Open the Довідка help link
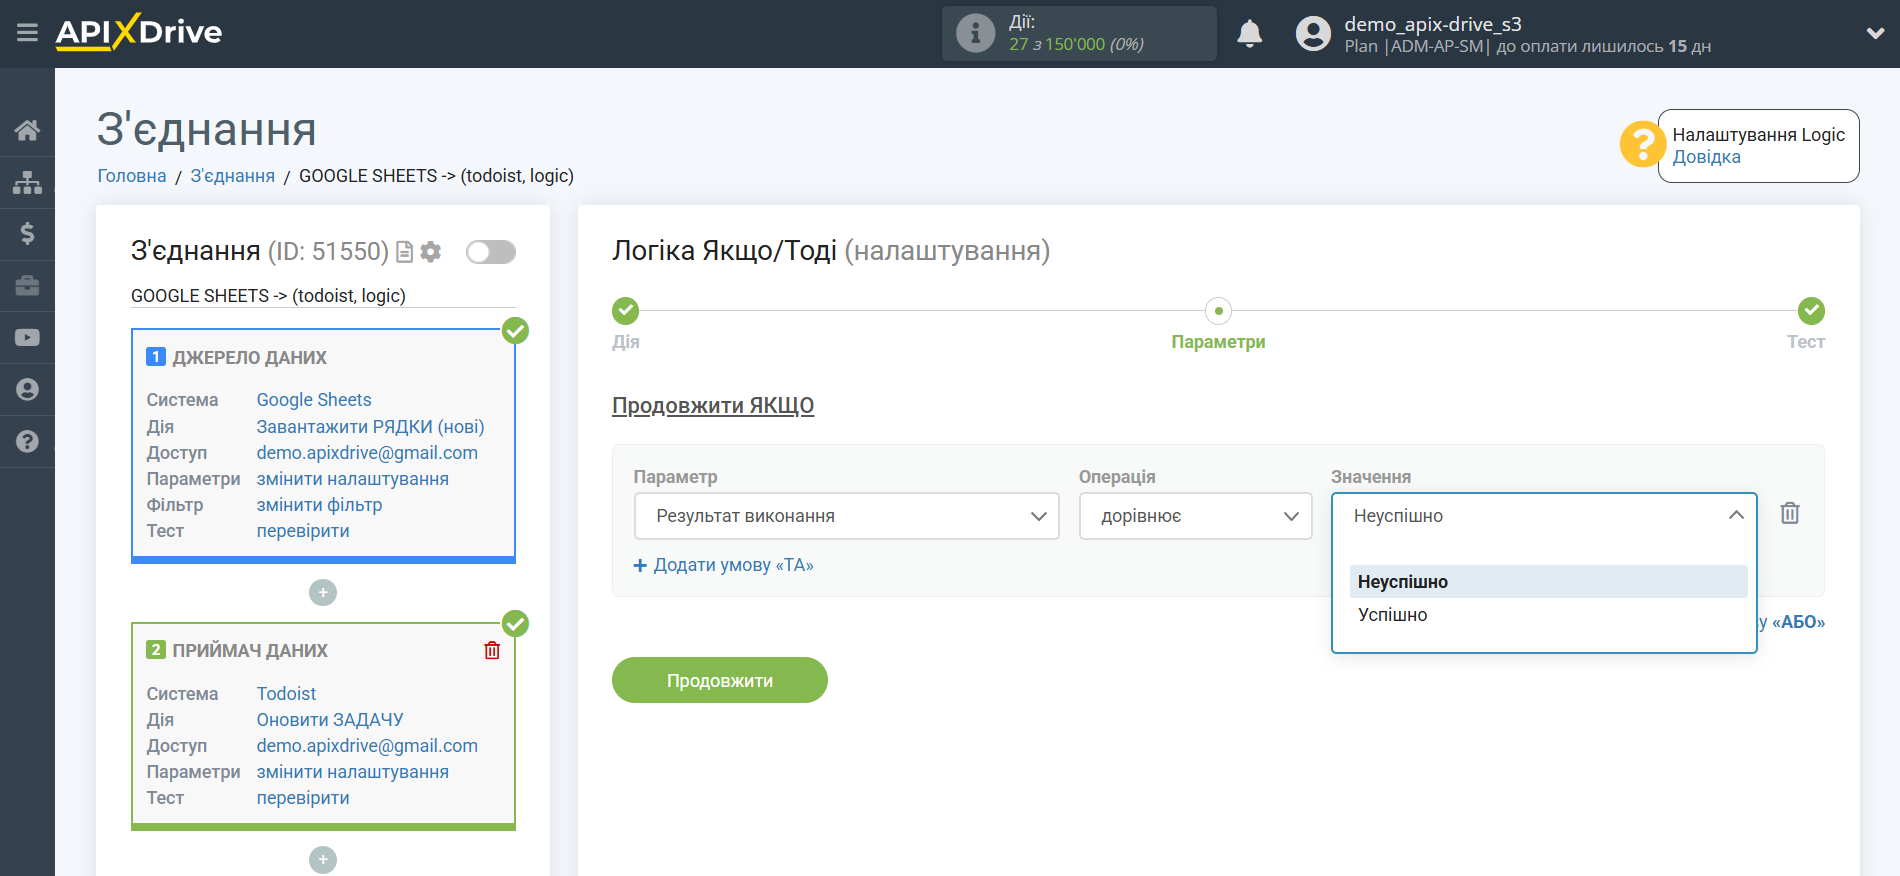This screenshot has width=1900, height=876. tap(1706, 157)
